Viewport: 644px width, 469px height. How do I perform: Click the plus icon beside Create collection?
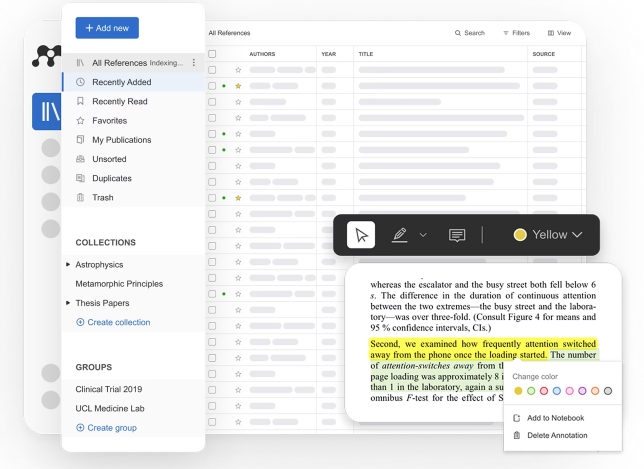click(x=80, y=322)
